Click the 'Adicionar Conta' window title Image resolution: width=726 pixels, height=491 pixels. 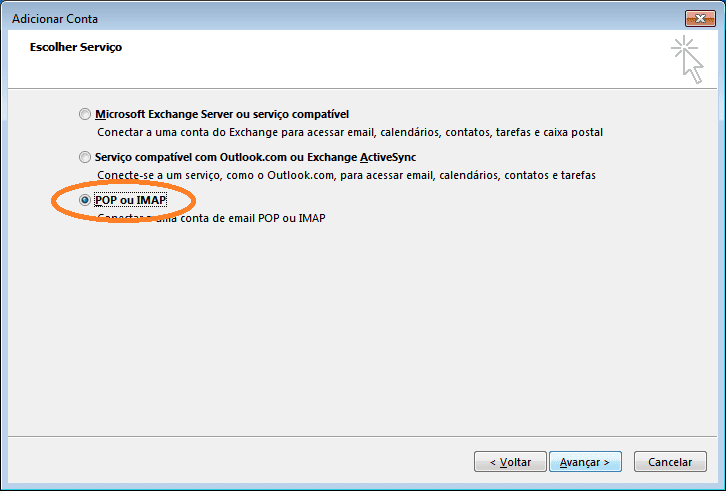(x=56, y=19)
